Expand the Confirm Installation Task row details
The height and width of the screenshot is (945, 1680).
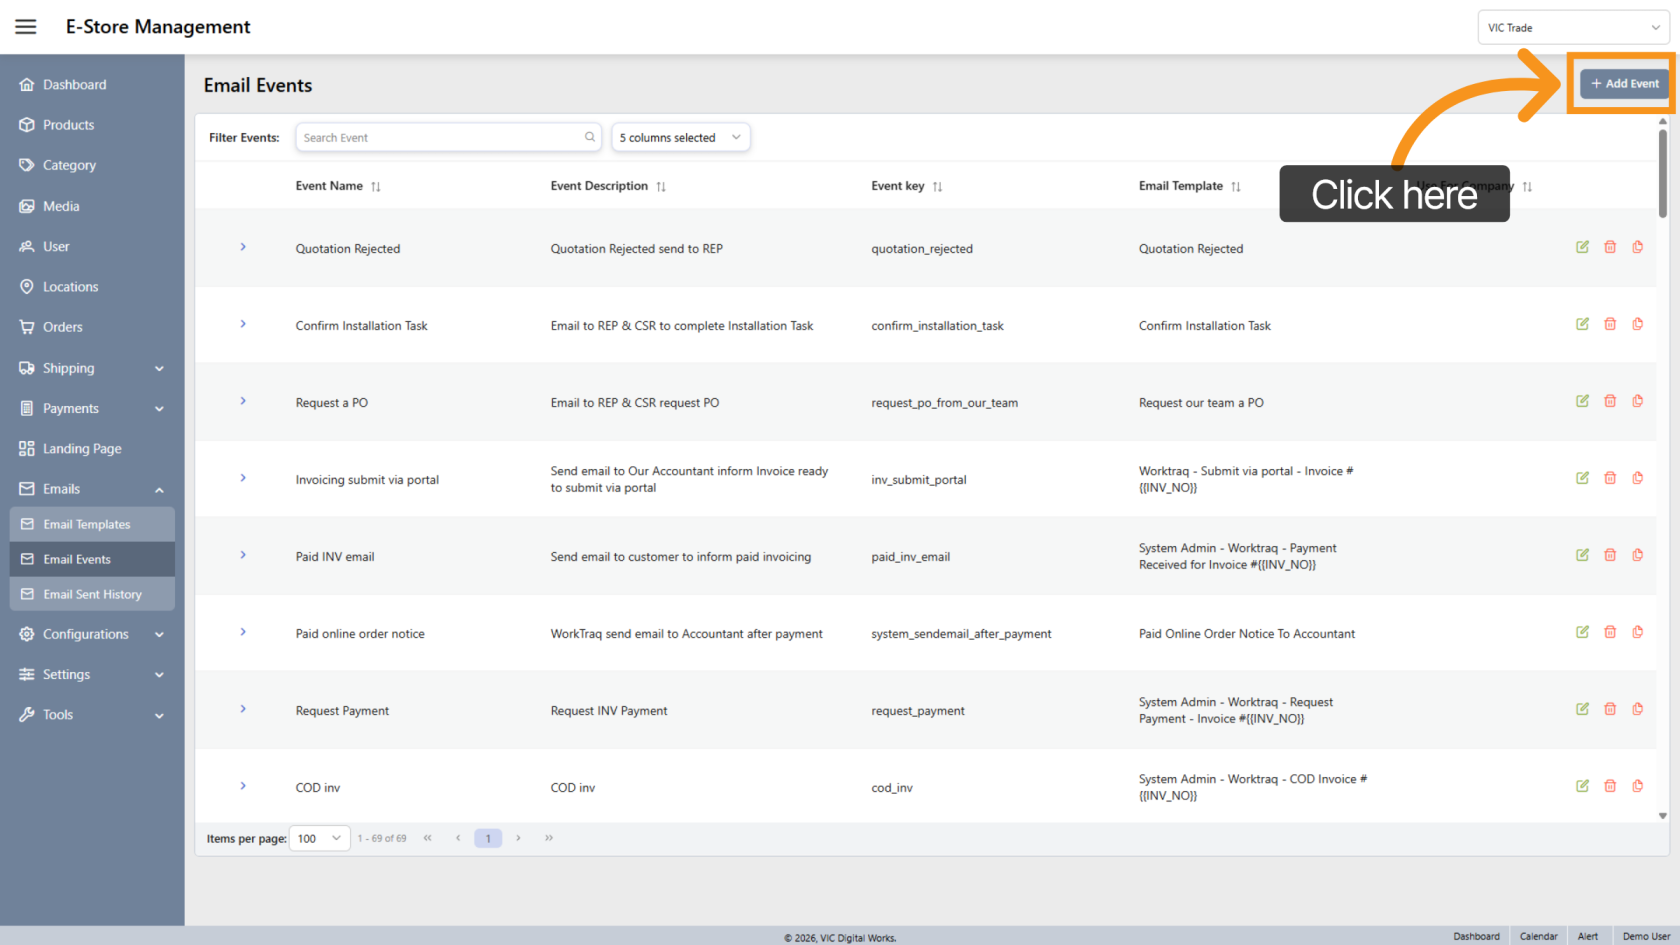pos(243,324)
